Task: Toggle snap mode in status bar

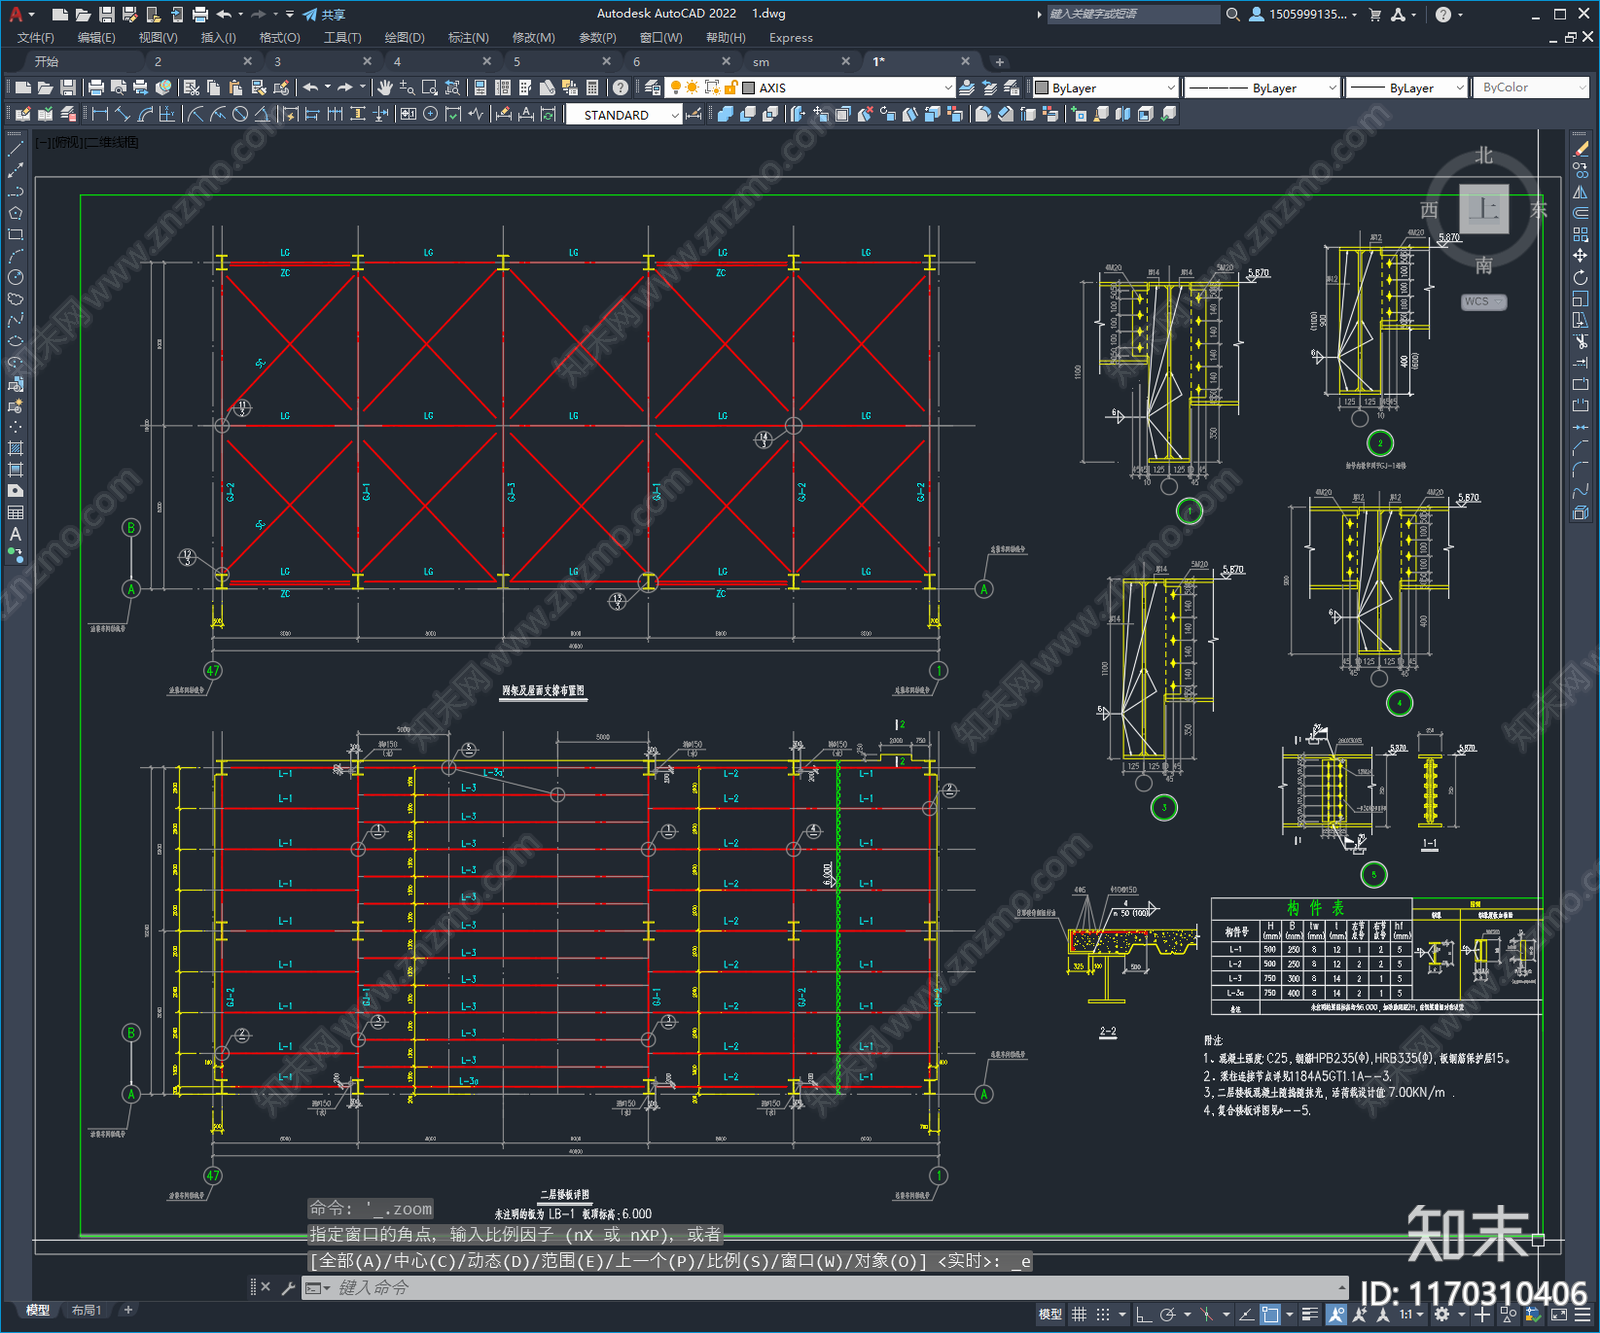Action: 1102,1314
